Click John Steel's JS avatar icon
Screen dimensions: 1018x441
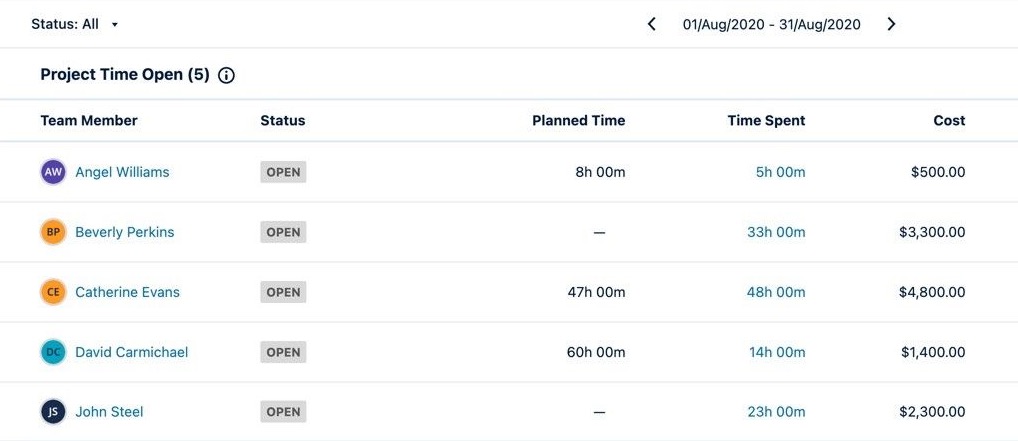54,412
